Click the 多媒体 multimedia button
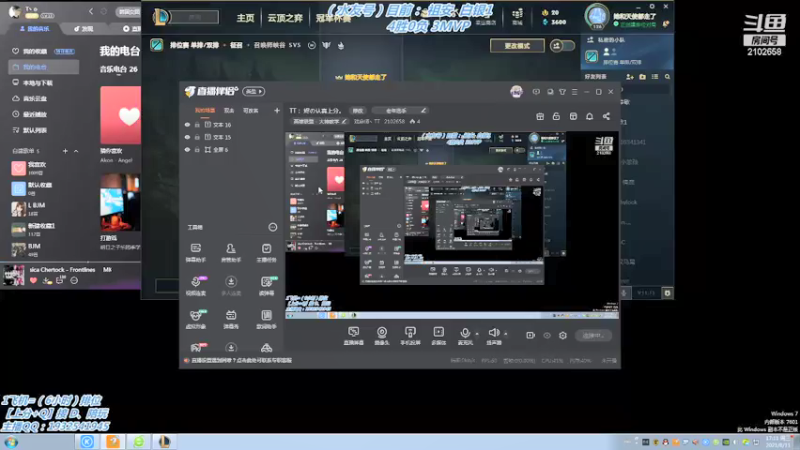The width and height of the screenshot is (800, 450). (x=438, y=336)
